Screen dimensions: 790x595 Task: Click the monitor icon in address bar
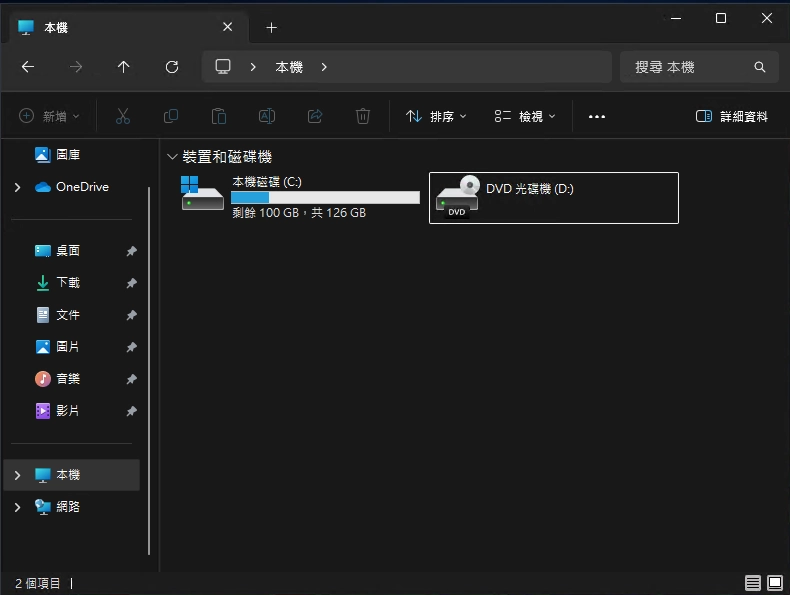coord(223,67)
